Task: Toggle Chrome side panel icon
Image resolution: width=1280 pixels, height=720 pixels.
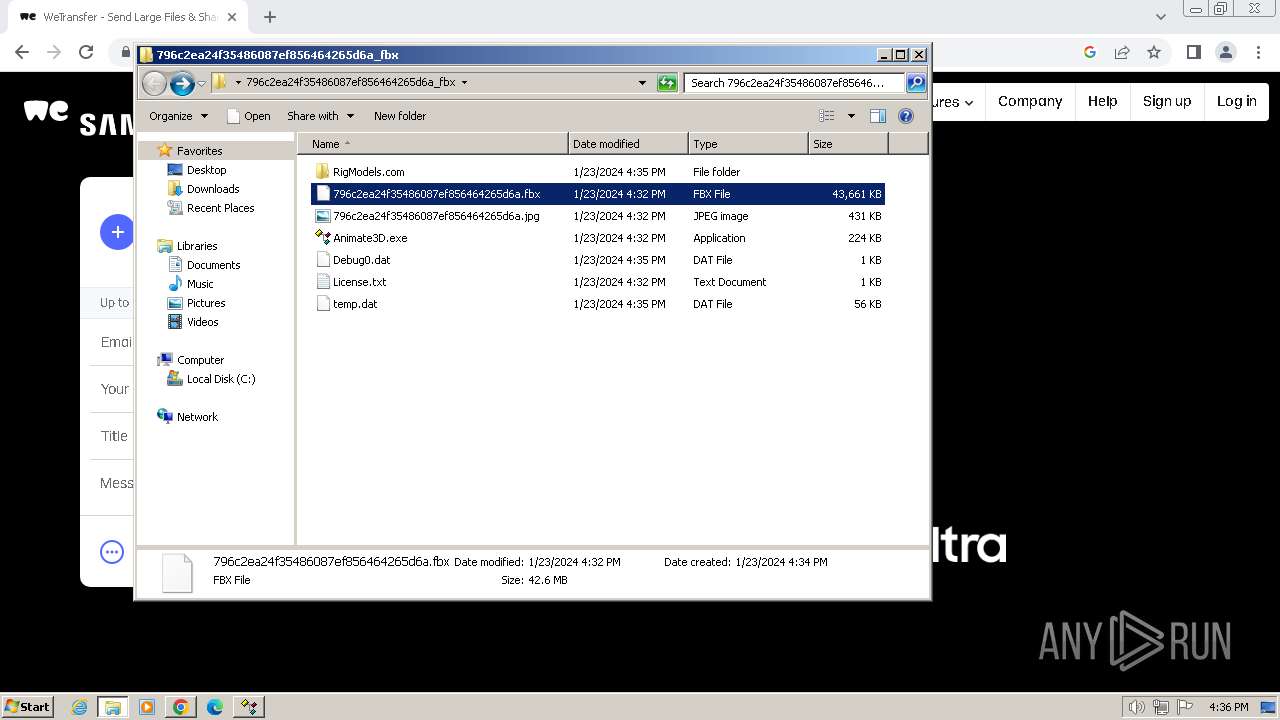Action: (x=1193, y=53)
